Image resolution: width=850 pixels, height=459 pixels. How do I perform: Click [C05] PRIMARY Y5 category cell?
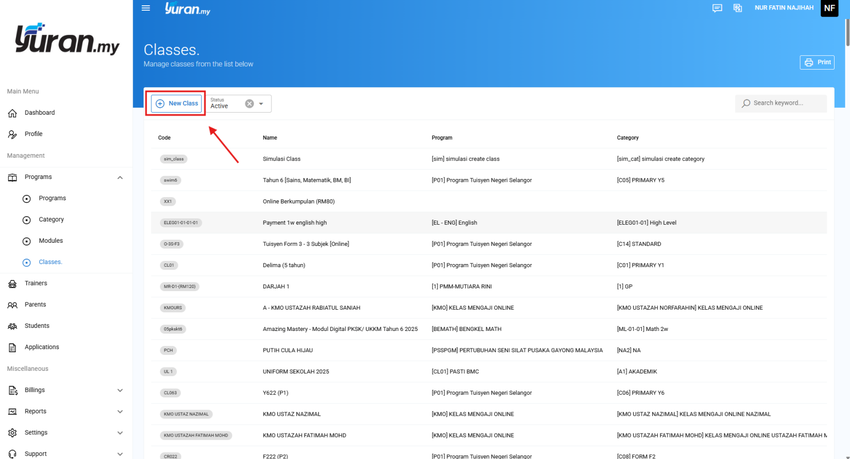640,180
